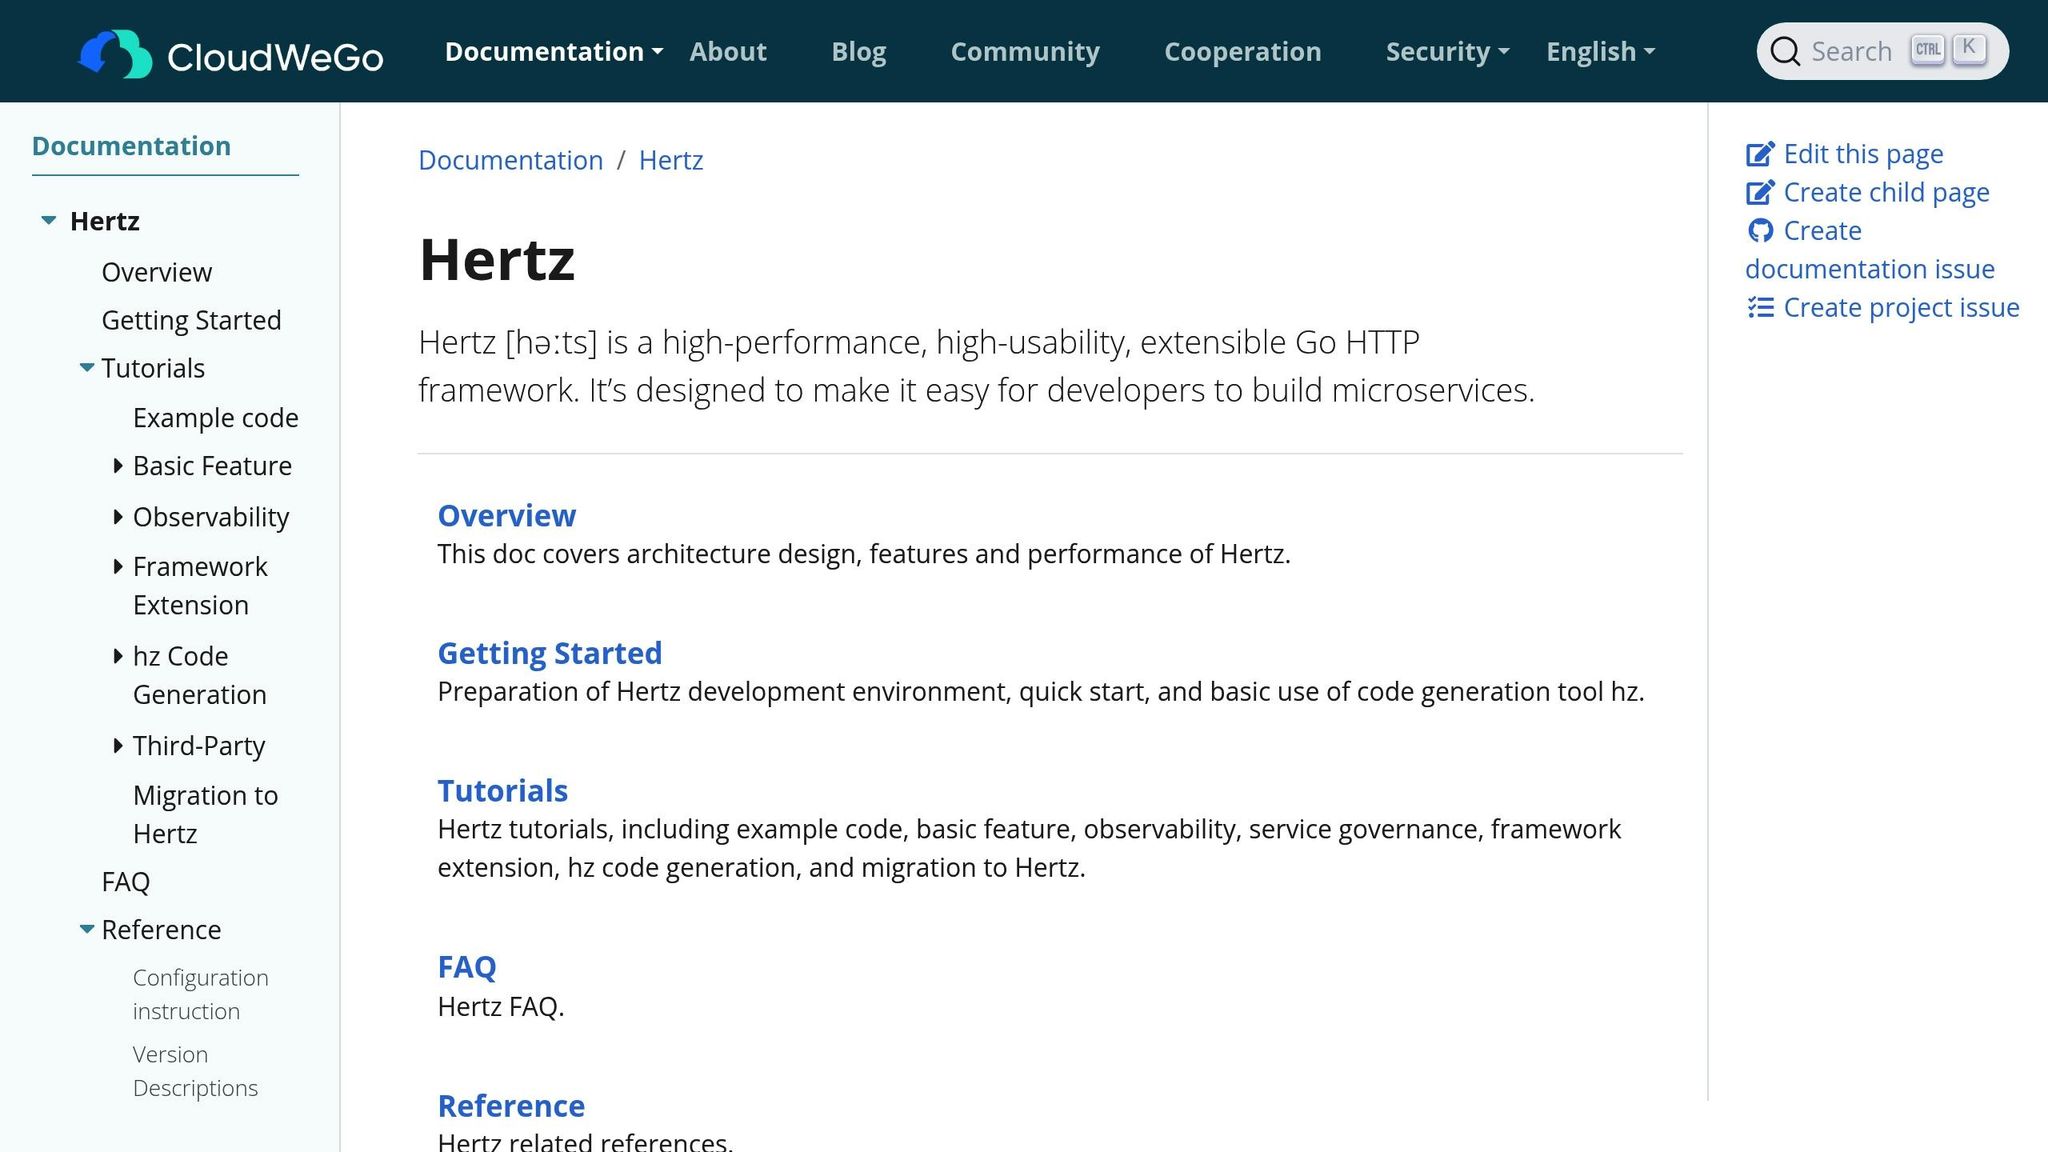Expand the Basic Feature tree arrow

pyautogui.click(x=118, y=466)
